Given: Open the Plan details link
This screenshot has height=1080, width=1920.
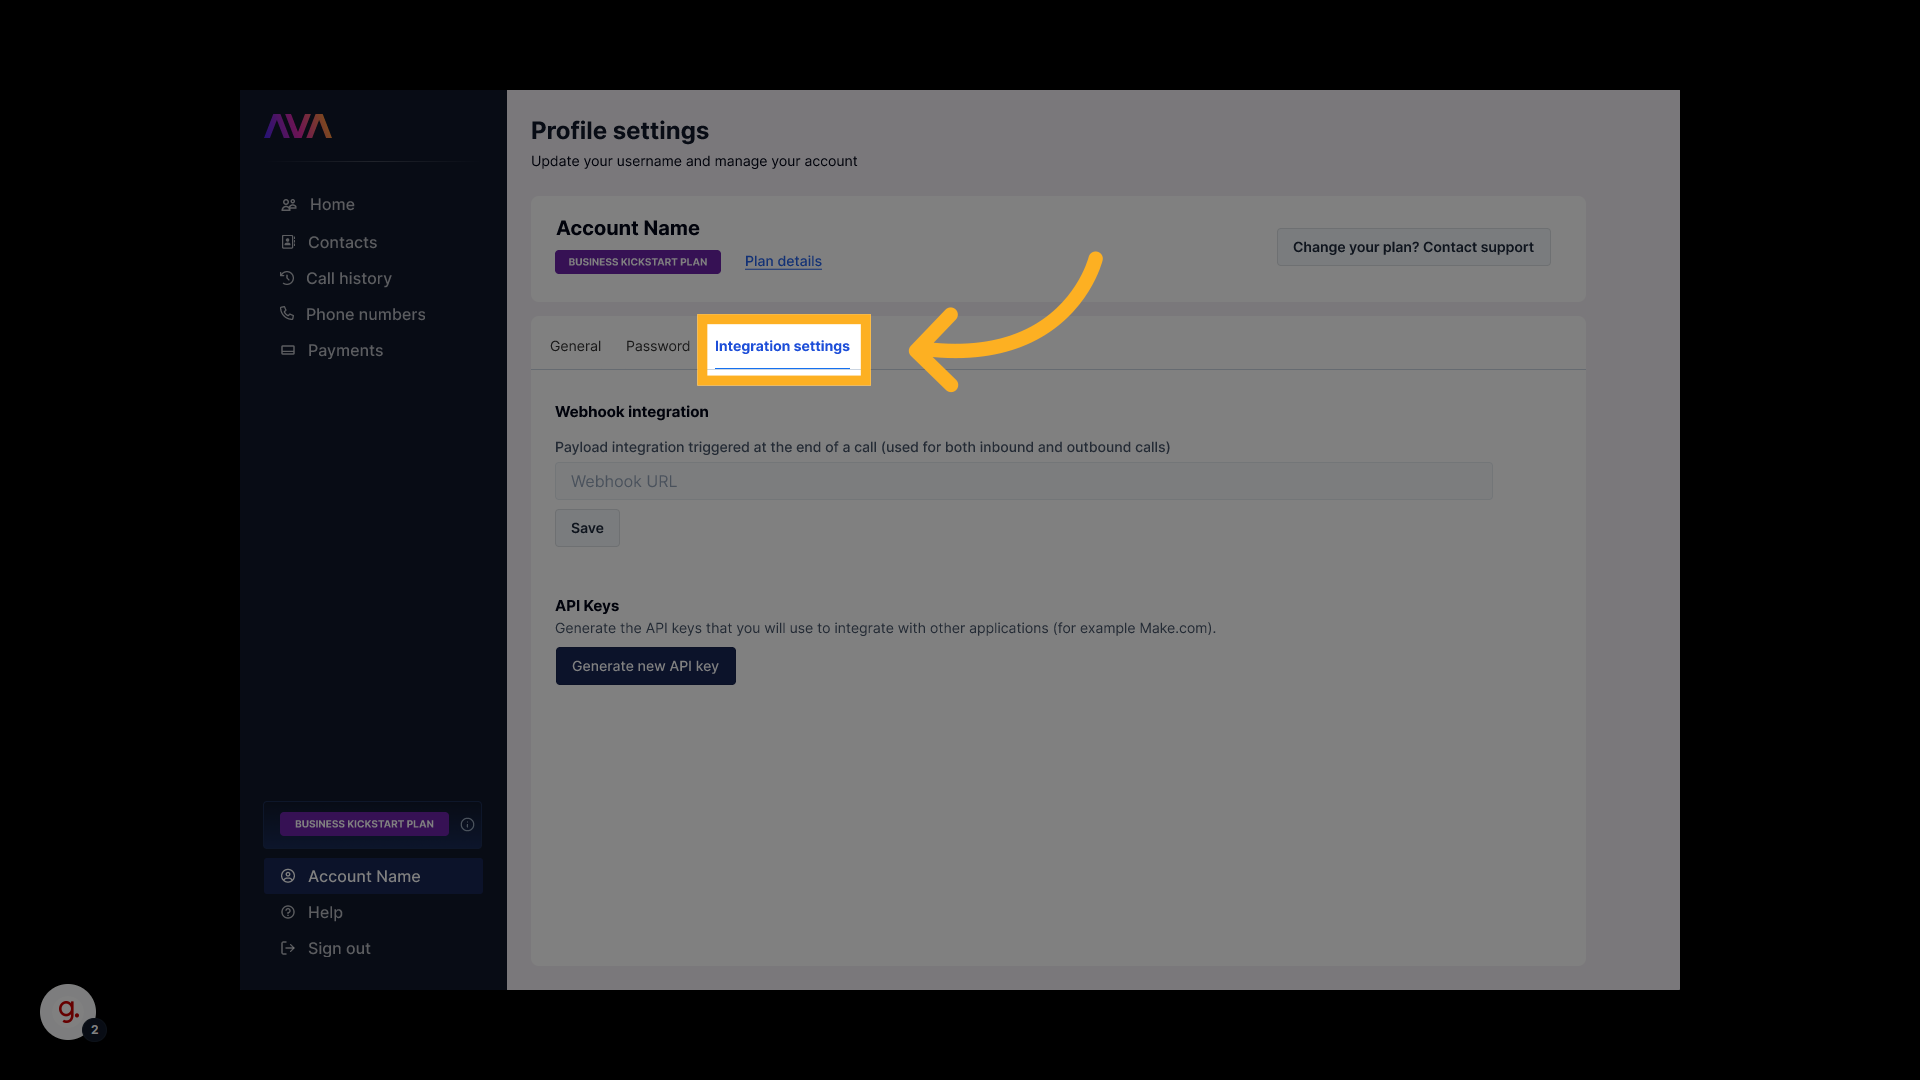Looking at the screenshot, I should coord(783,261).
